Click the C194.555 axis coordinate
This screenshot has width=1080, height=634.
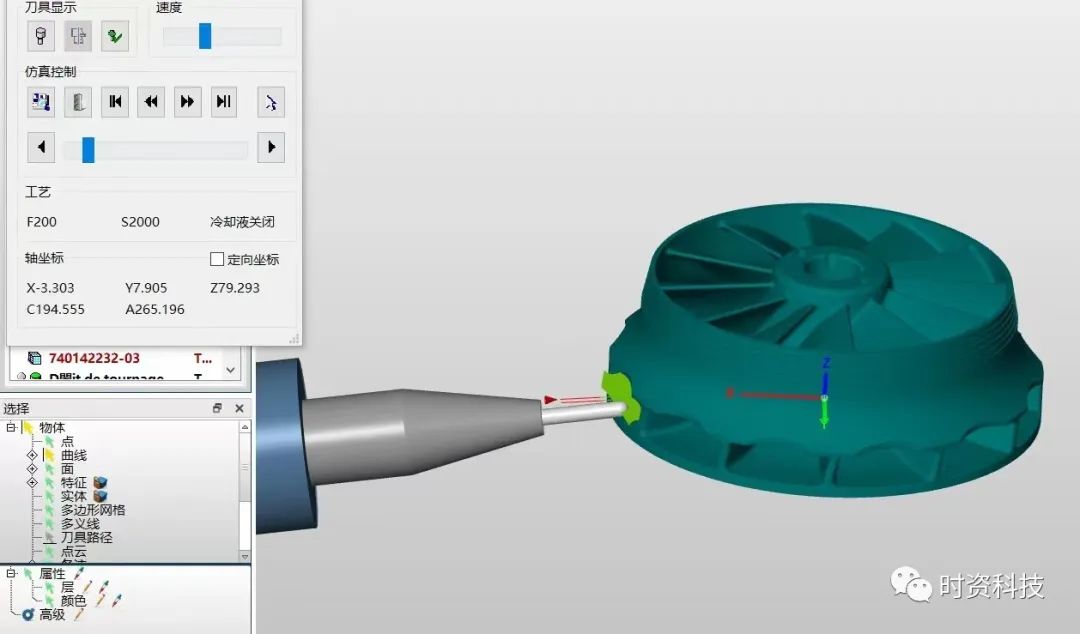pyautogui.click(x=55, y=309)
